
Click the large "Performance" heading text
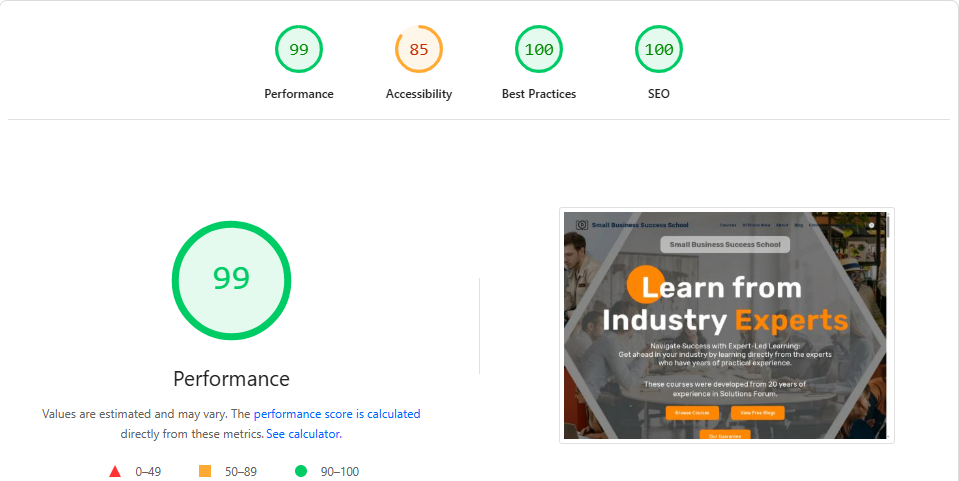231,379
